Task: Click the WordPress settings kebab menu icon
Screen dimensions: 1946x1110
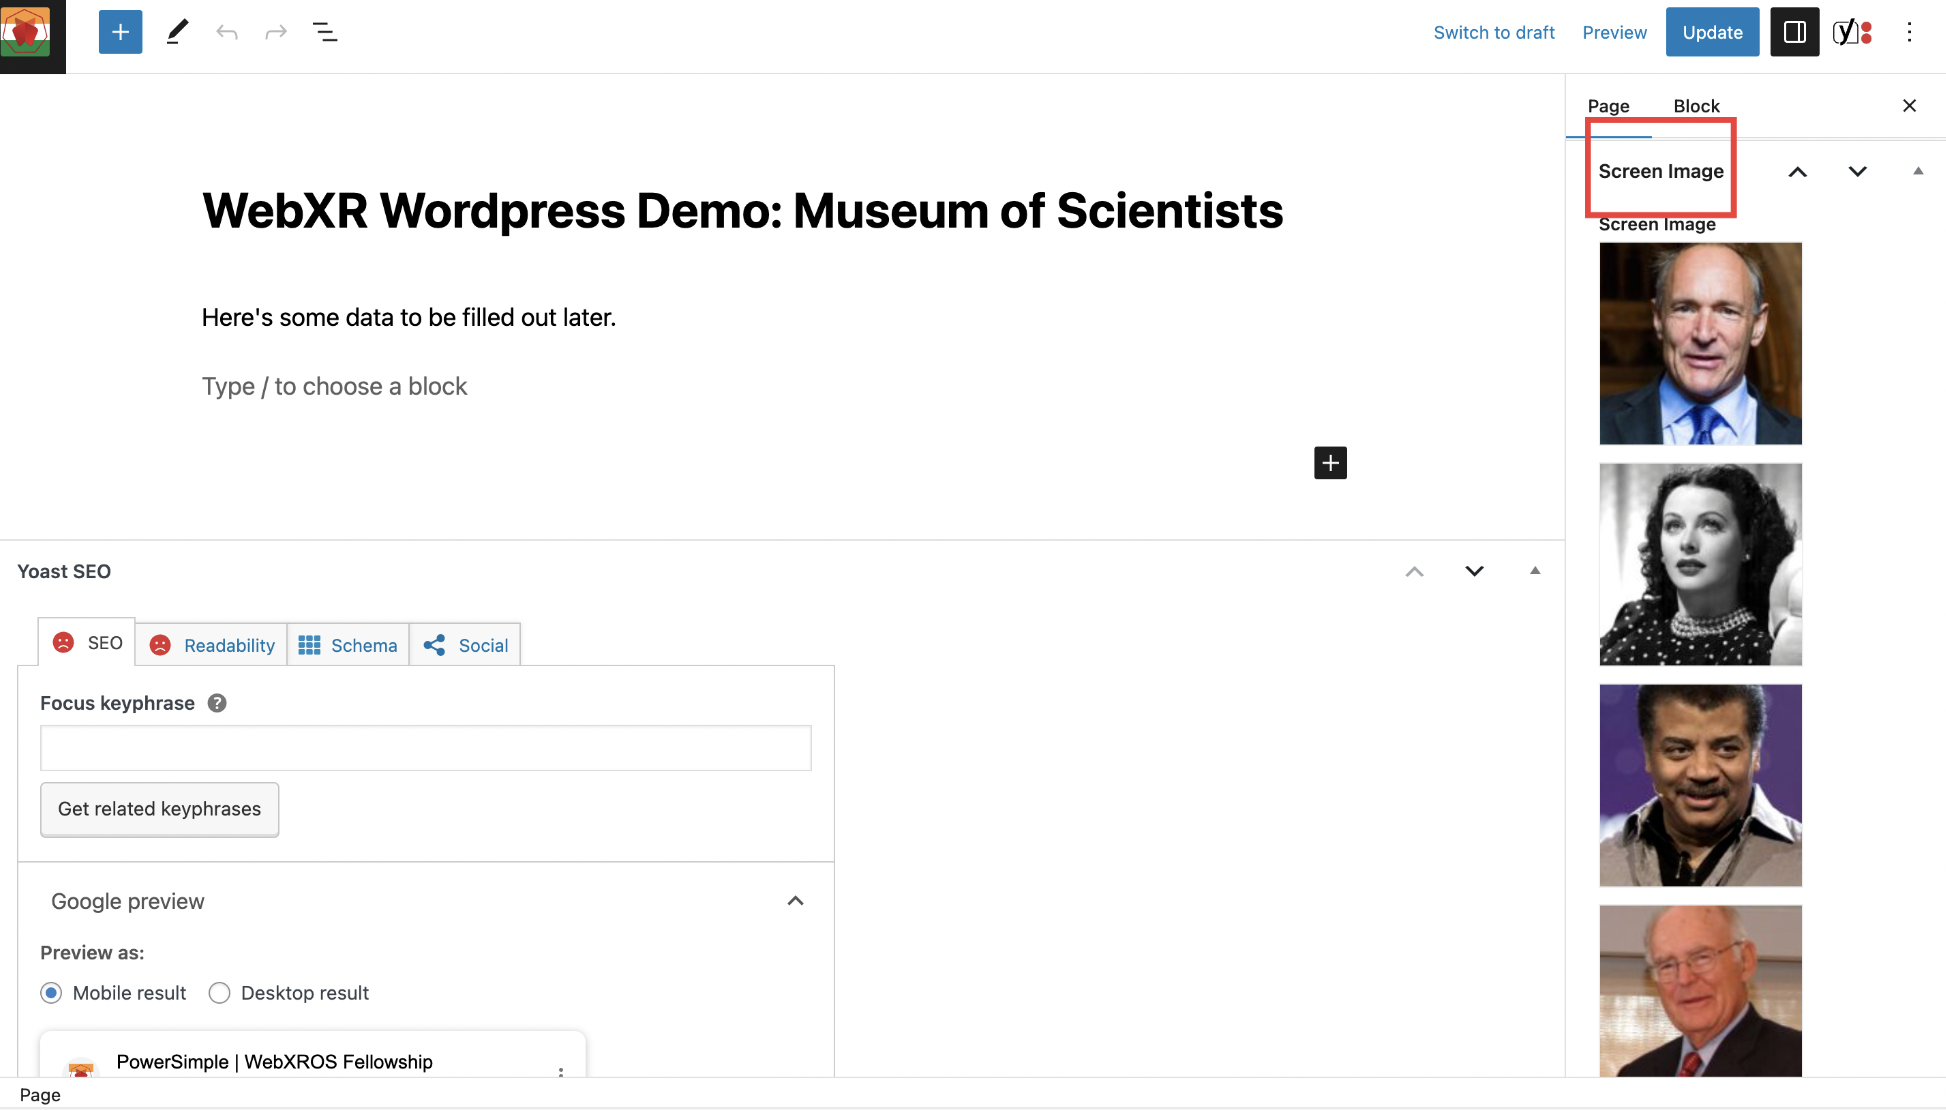Action: pos(1910,32)
